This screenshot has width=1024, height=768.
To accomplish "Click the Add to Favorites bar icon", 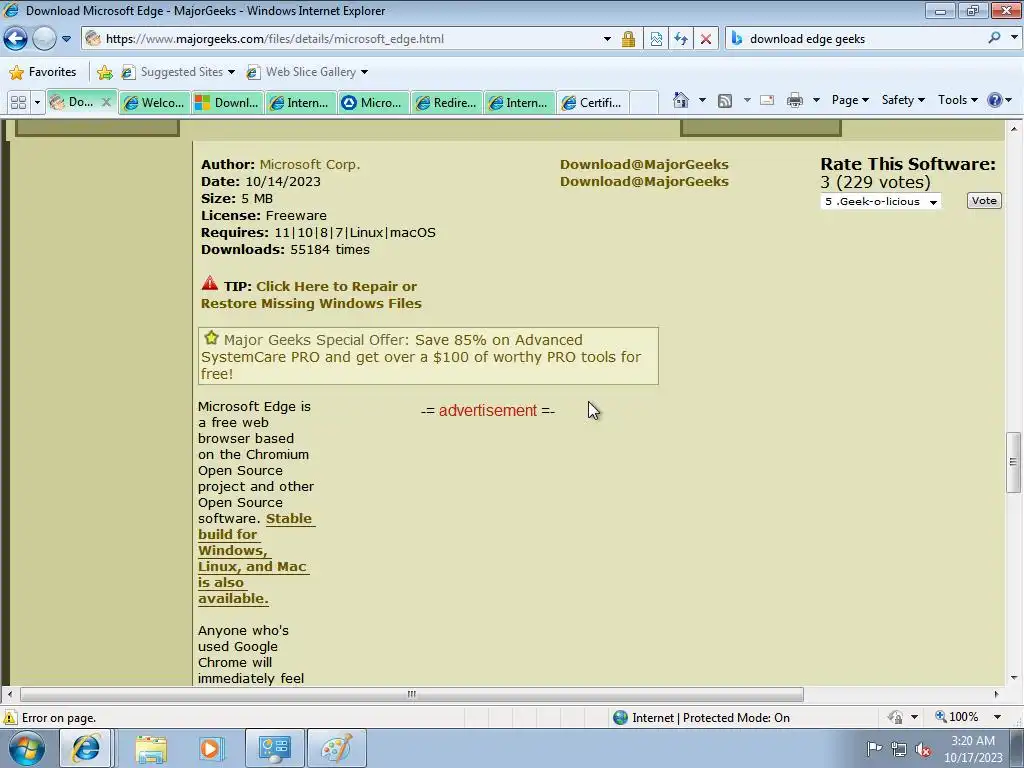I will (104, 72).
